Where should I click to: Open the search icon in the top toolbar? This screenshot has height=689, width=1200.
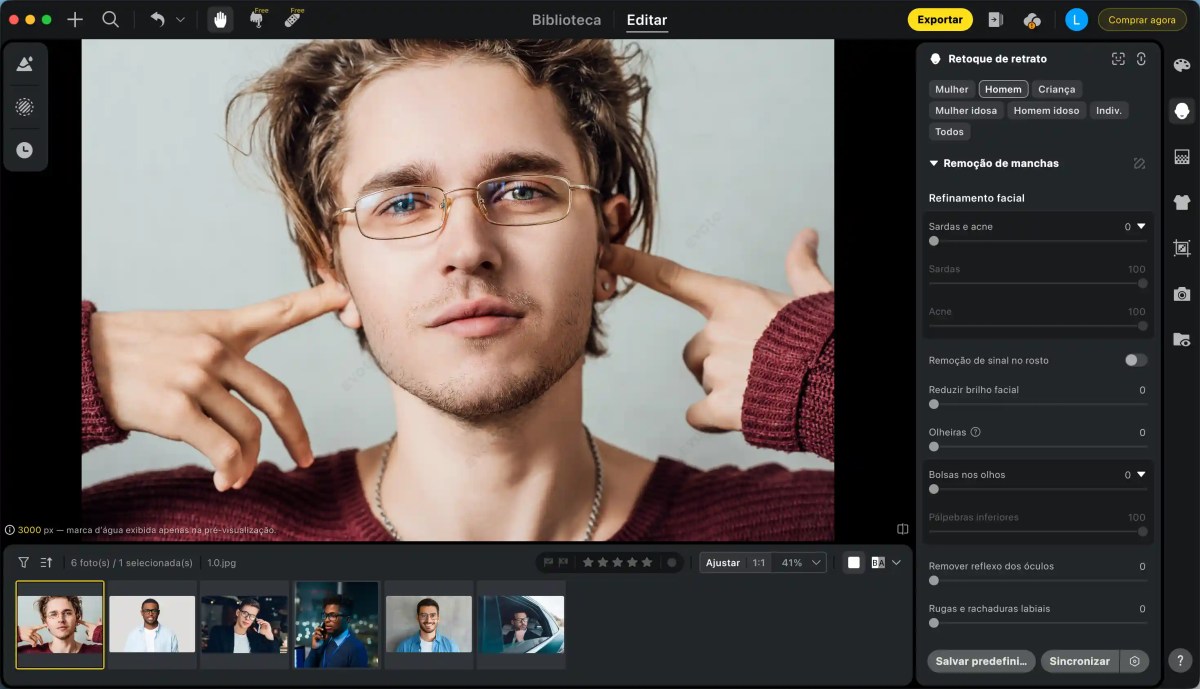(x=110, y=18)
